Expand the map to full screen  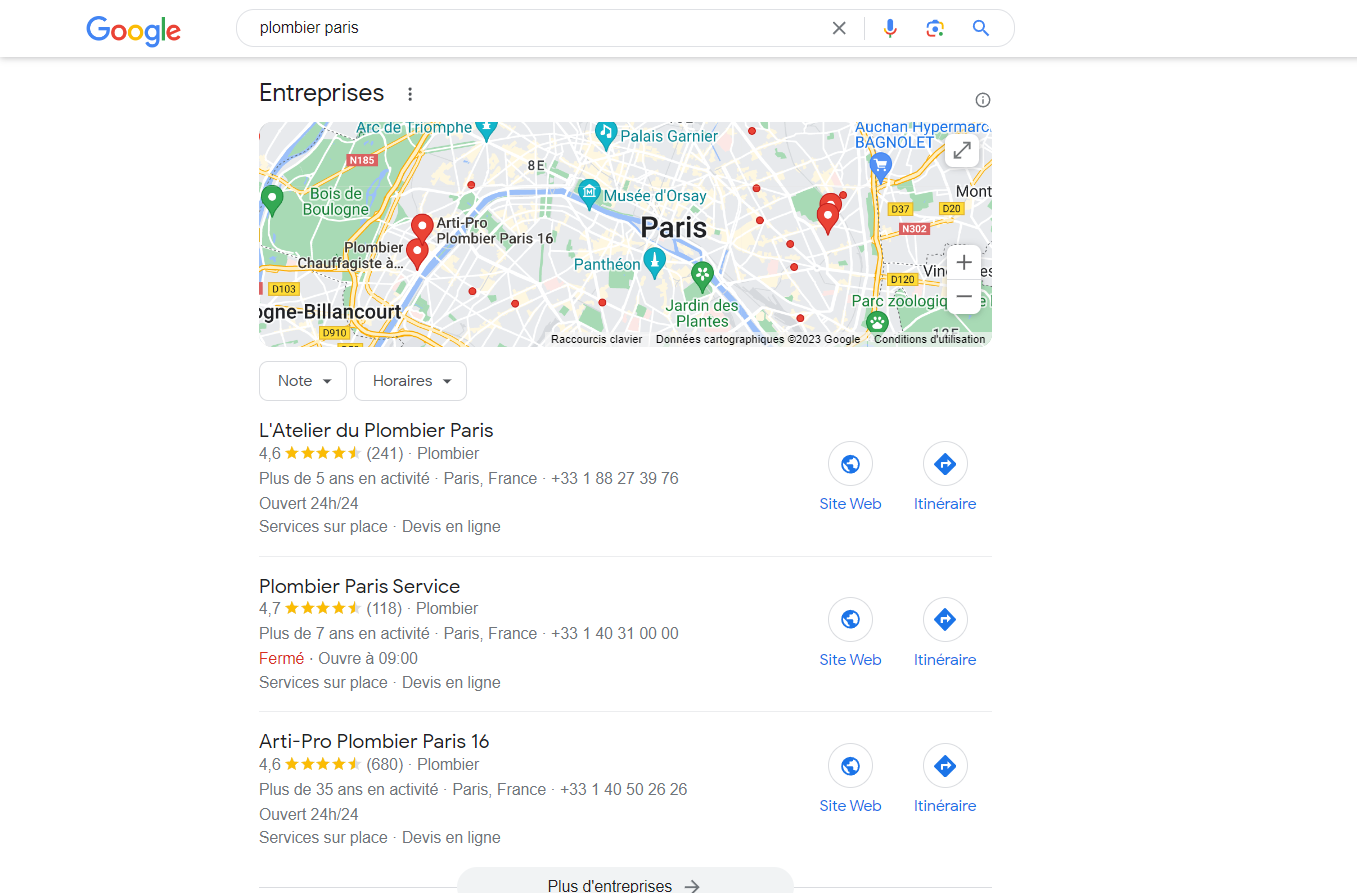[x=962, y=150]
